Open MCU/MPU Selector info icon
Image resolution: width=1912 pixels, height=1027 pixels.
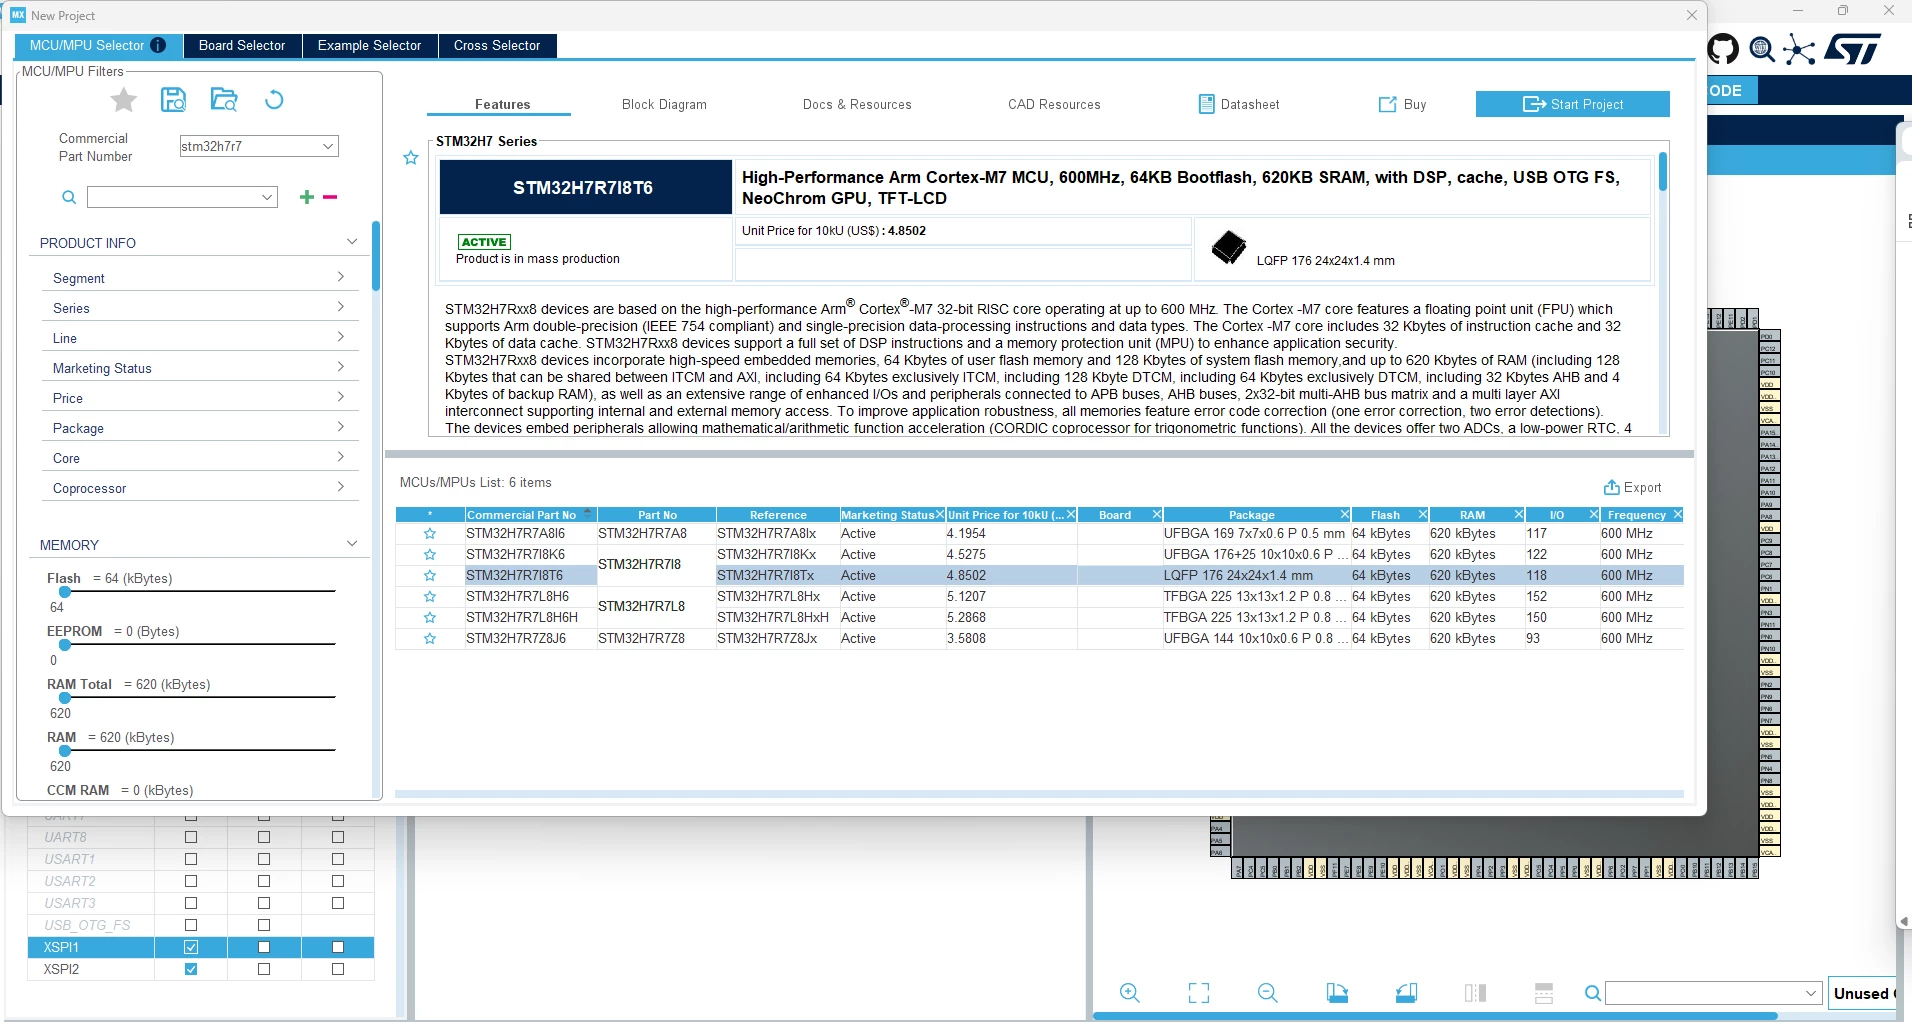click(158, 46)
